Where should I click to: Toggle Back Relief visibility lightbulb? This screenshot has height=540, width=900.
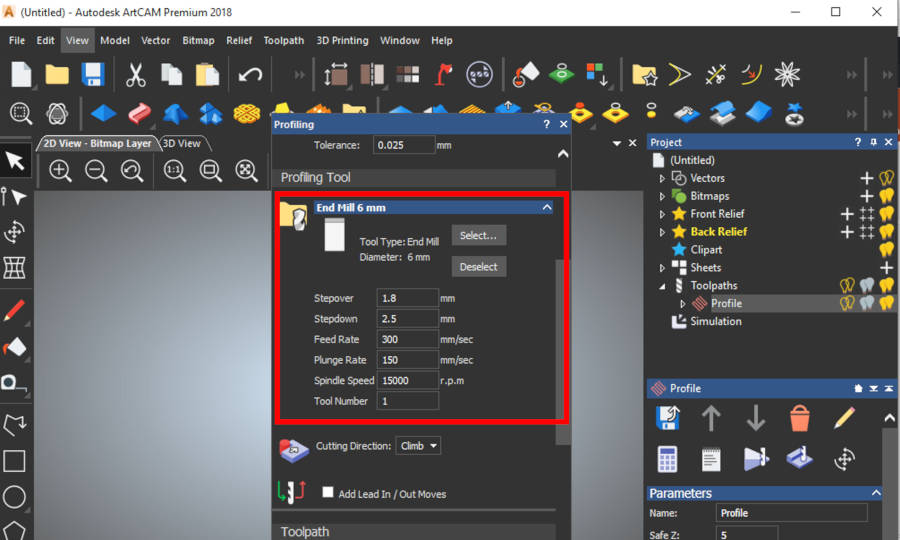(887, 232)
